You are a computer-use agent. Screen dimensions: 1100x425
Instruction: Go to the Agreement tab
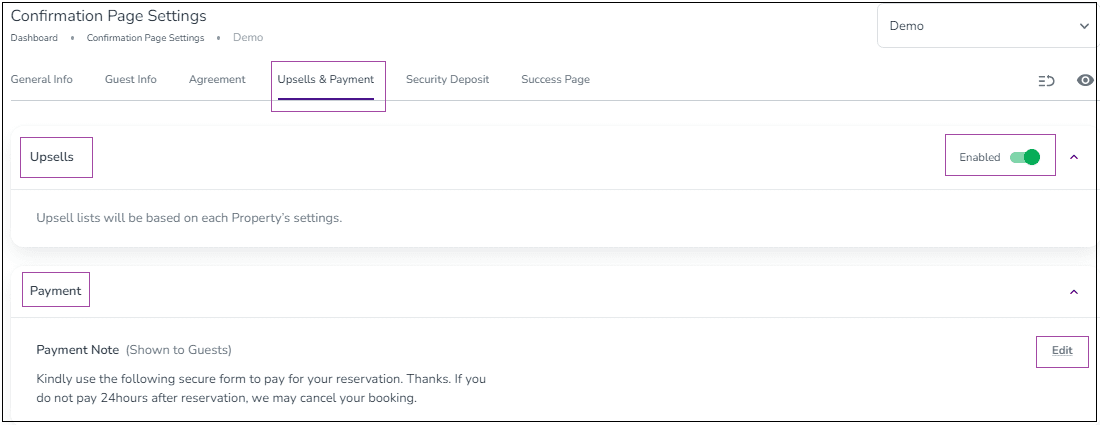(217, 79)
